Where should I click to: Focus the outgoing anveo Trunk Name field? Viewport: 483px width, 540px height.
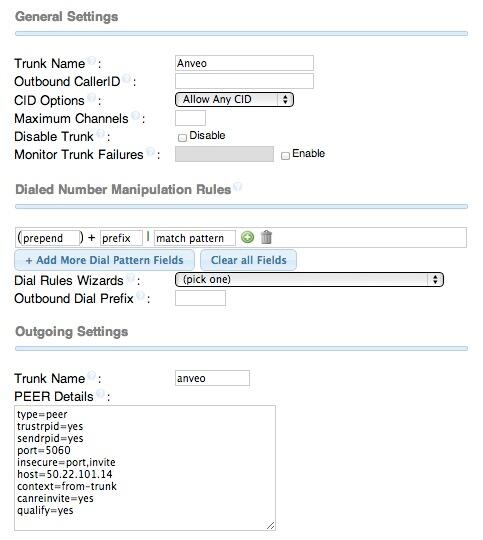pyautogui.click(x=212, y=378)
